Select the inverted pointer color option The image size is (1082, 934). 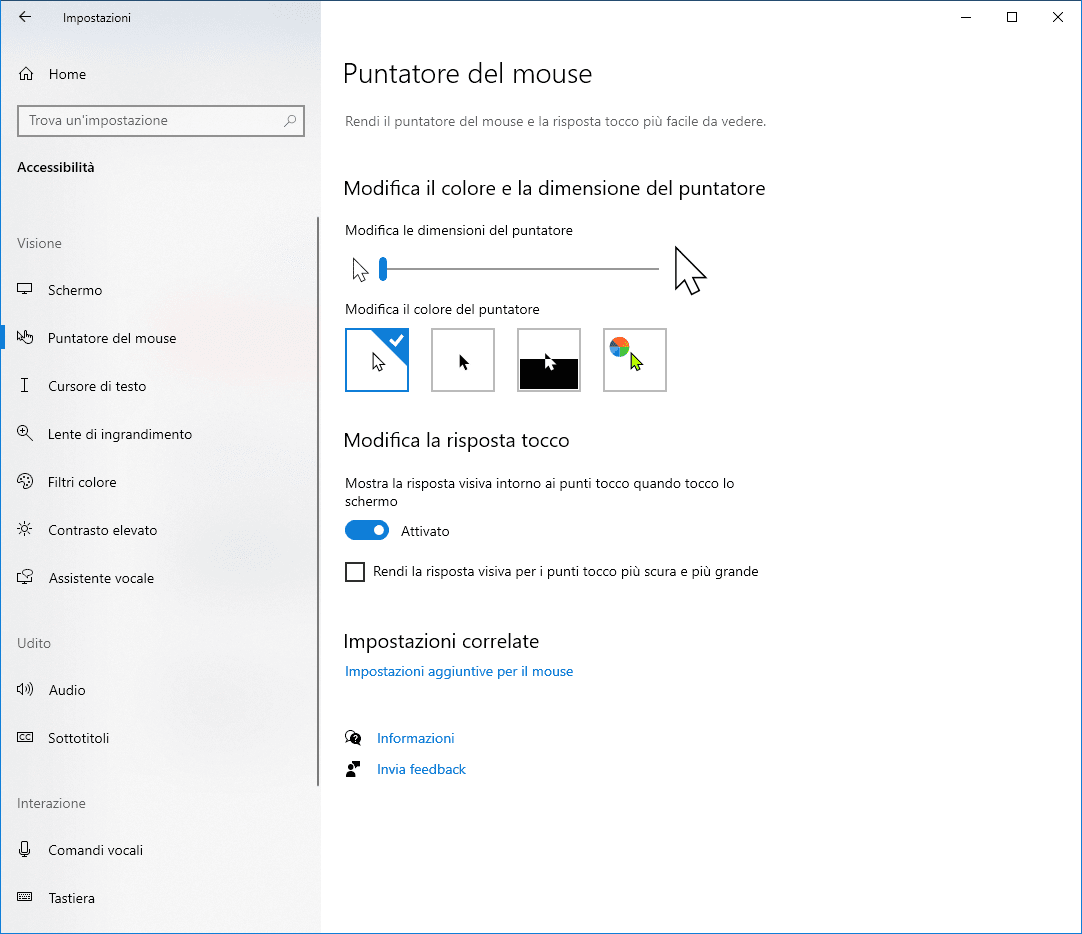[549, 360]
